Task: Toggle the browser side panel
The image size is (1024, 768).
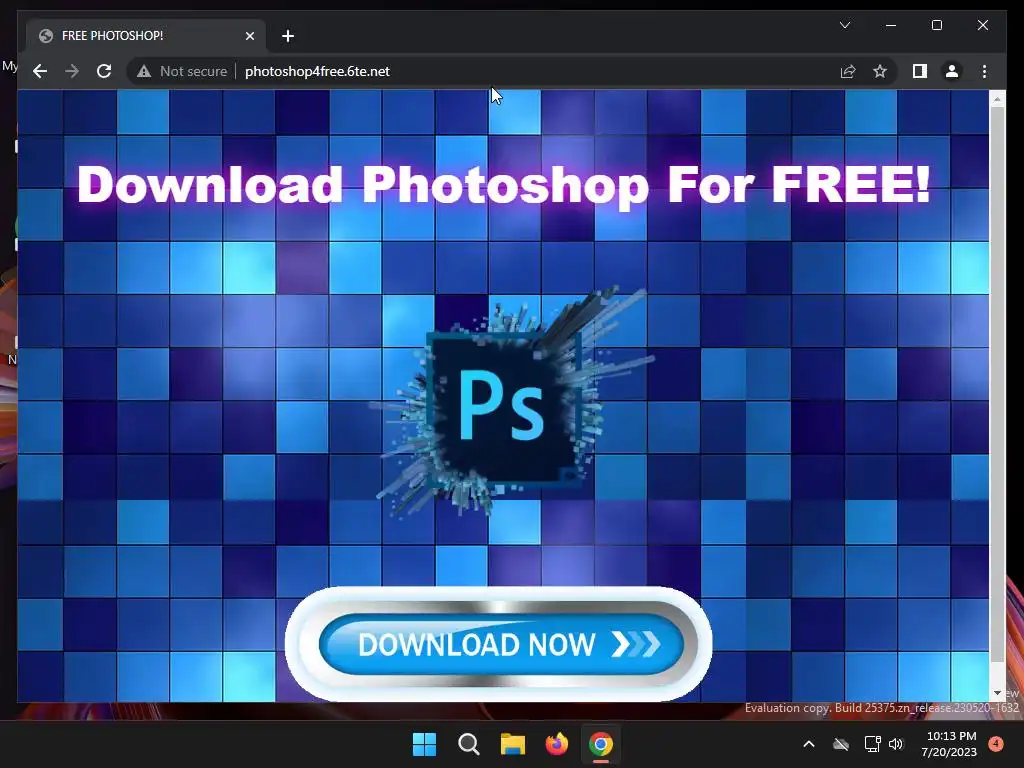Action: pos(920,71)
